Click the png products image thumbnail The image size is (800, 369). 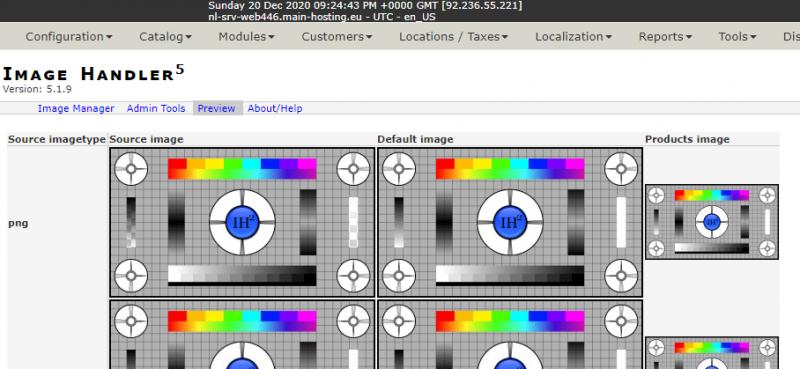tap(712, 222)
